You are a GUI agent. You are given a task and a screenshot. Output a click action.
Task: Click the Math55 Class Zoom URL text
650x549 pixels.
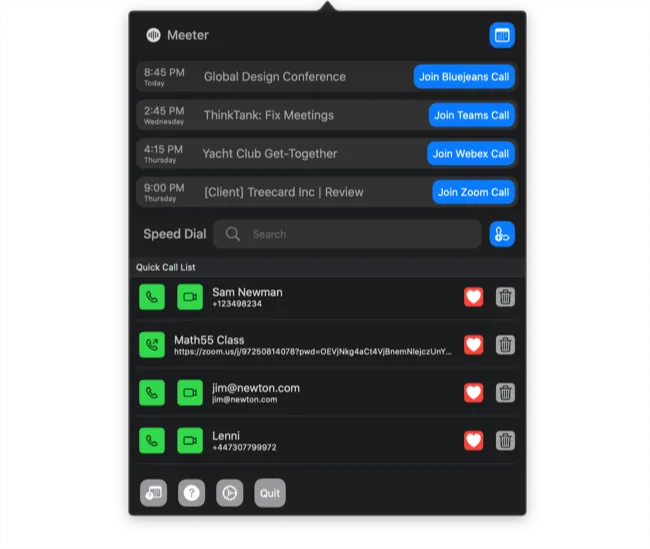[x=313, y=352]
